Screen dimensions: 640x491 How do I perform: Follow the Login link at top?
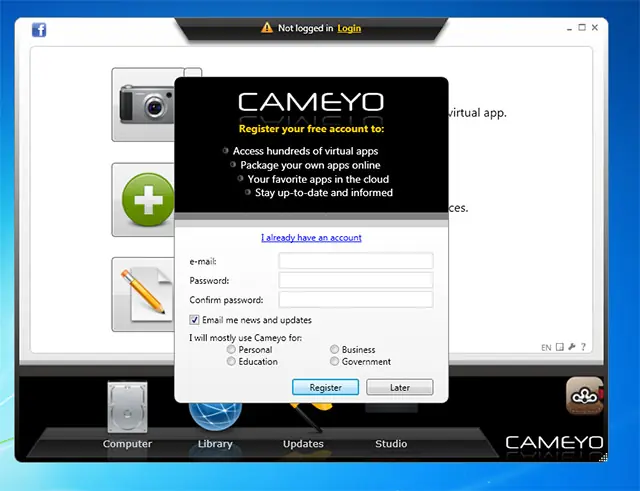349,28
